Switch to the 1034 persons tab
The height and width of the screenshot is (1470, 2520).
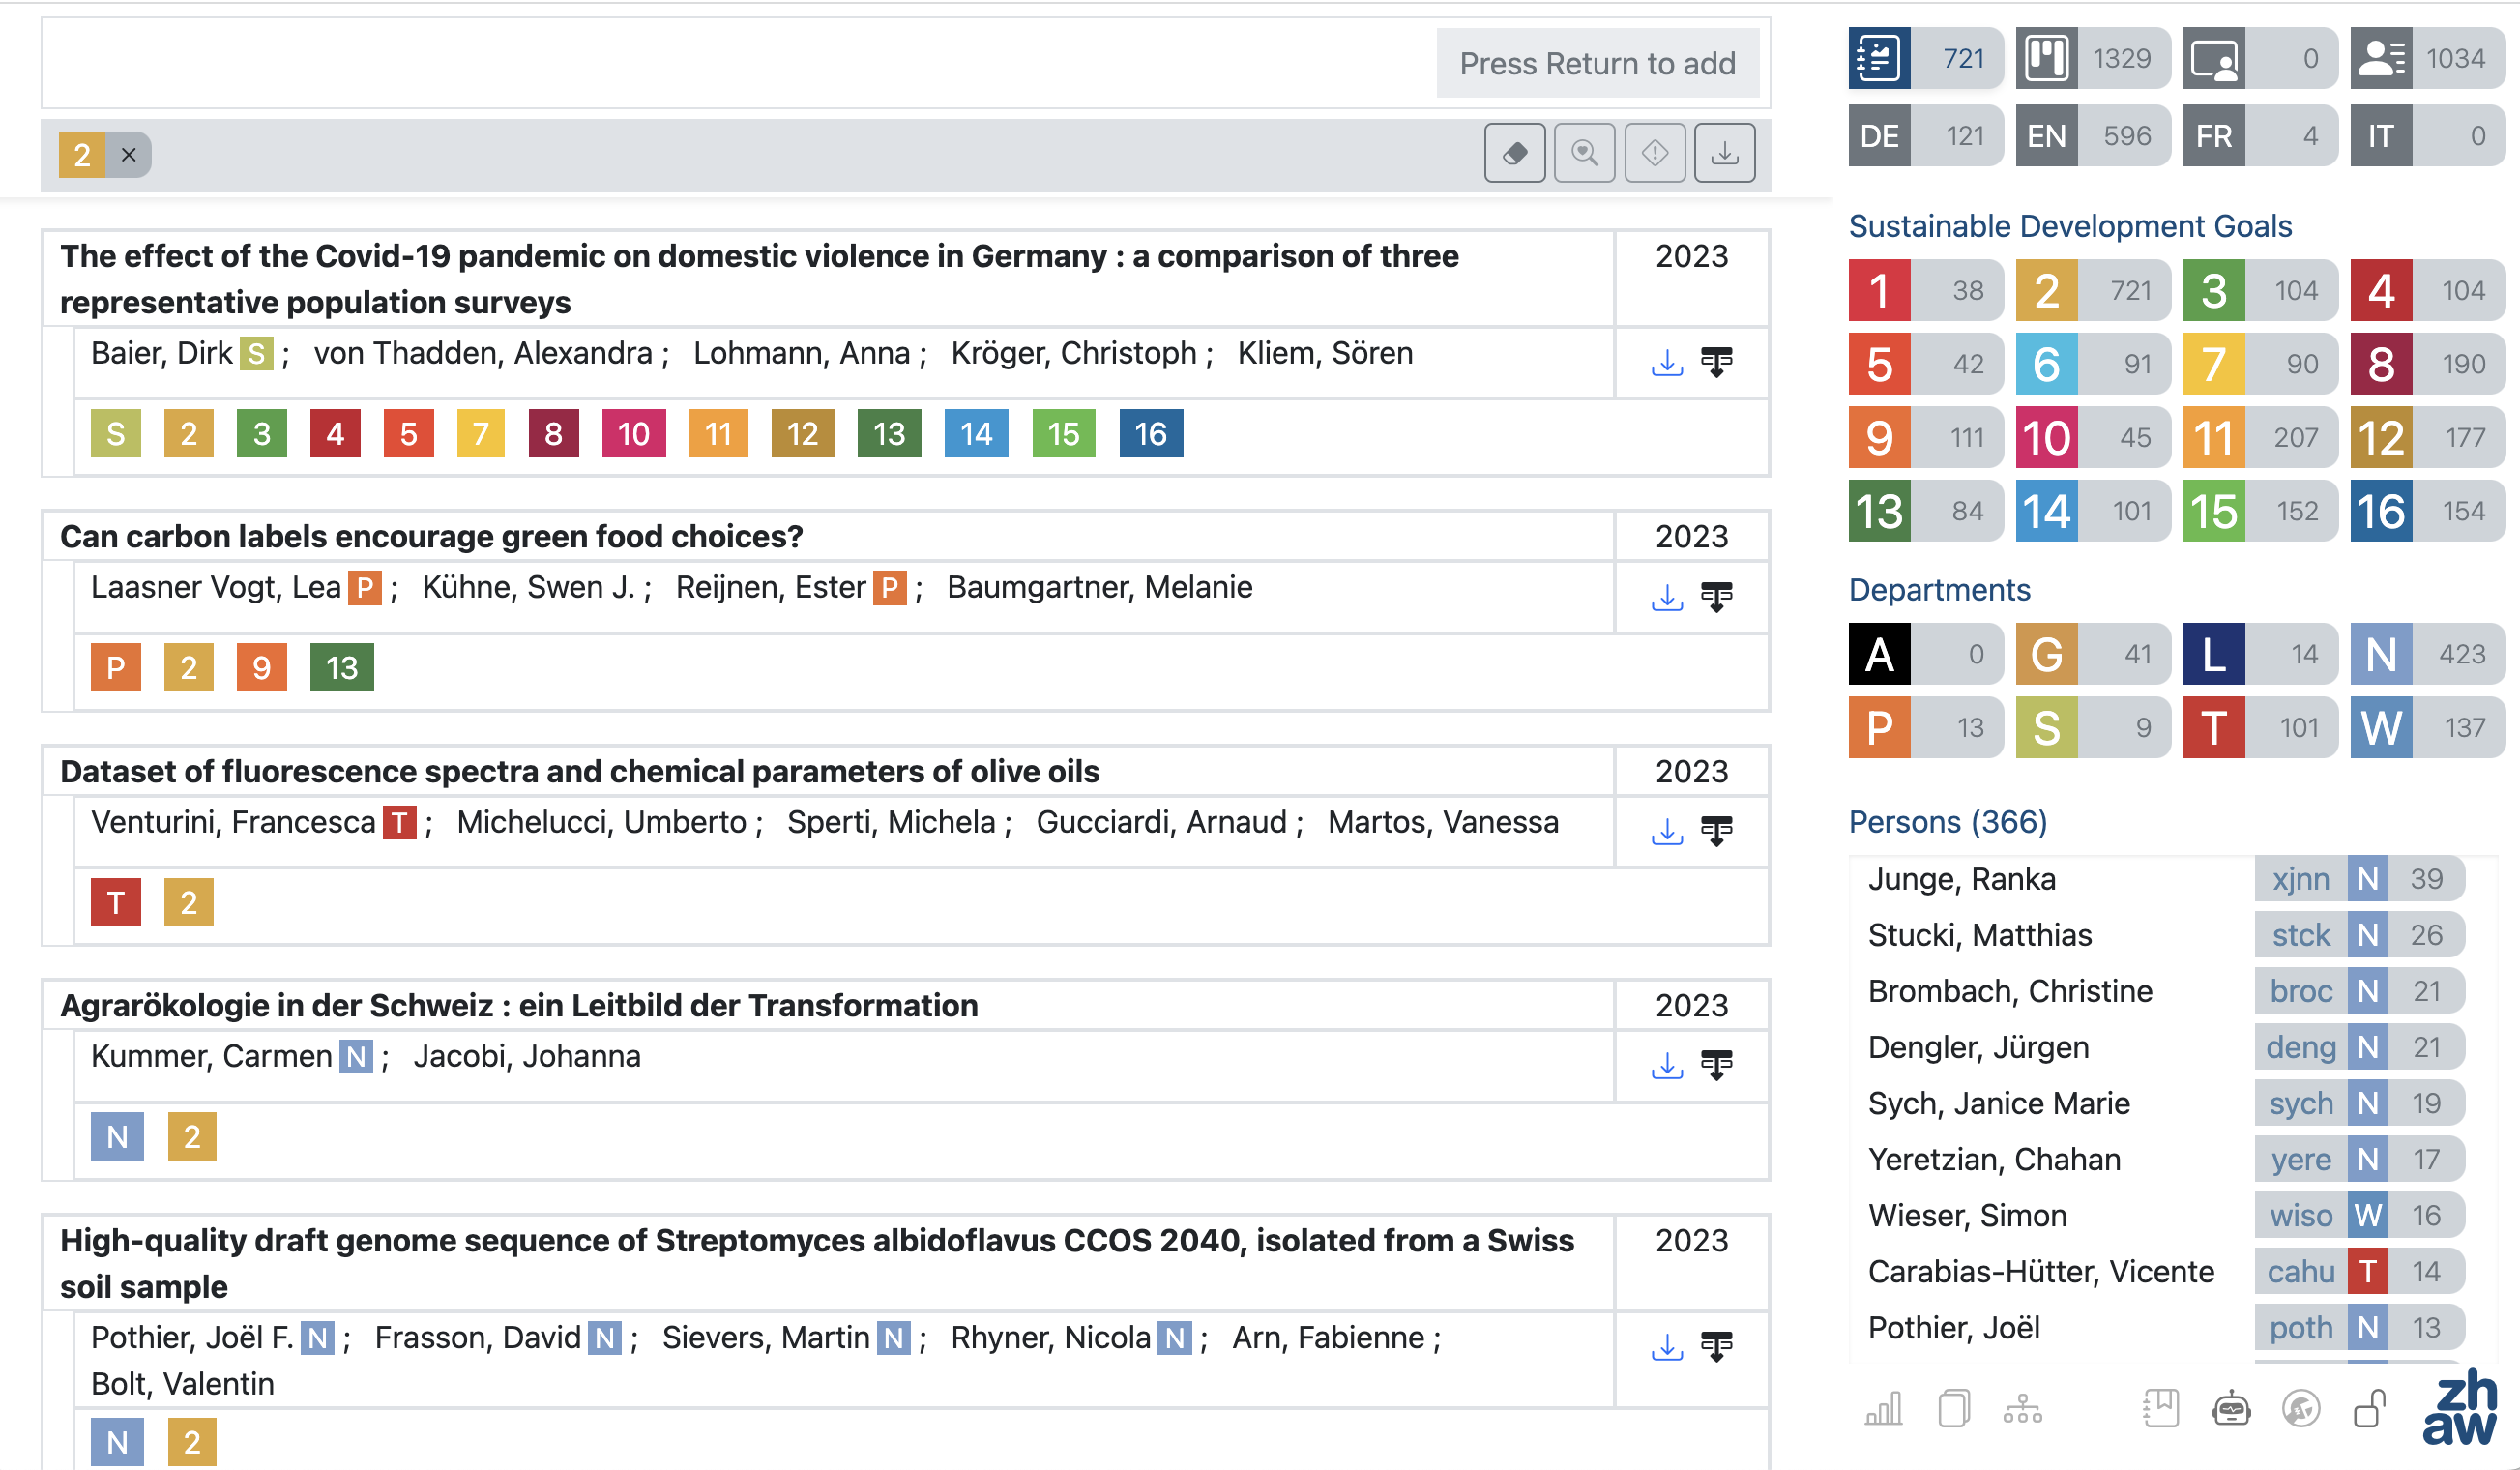point(2426,58)
